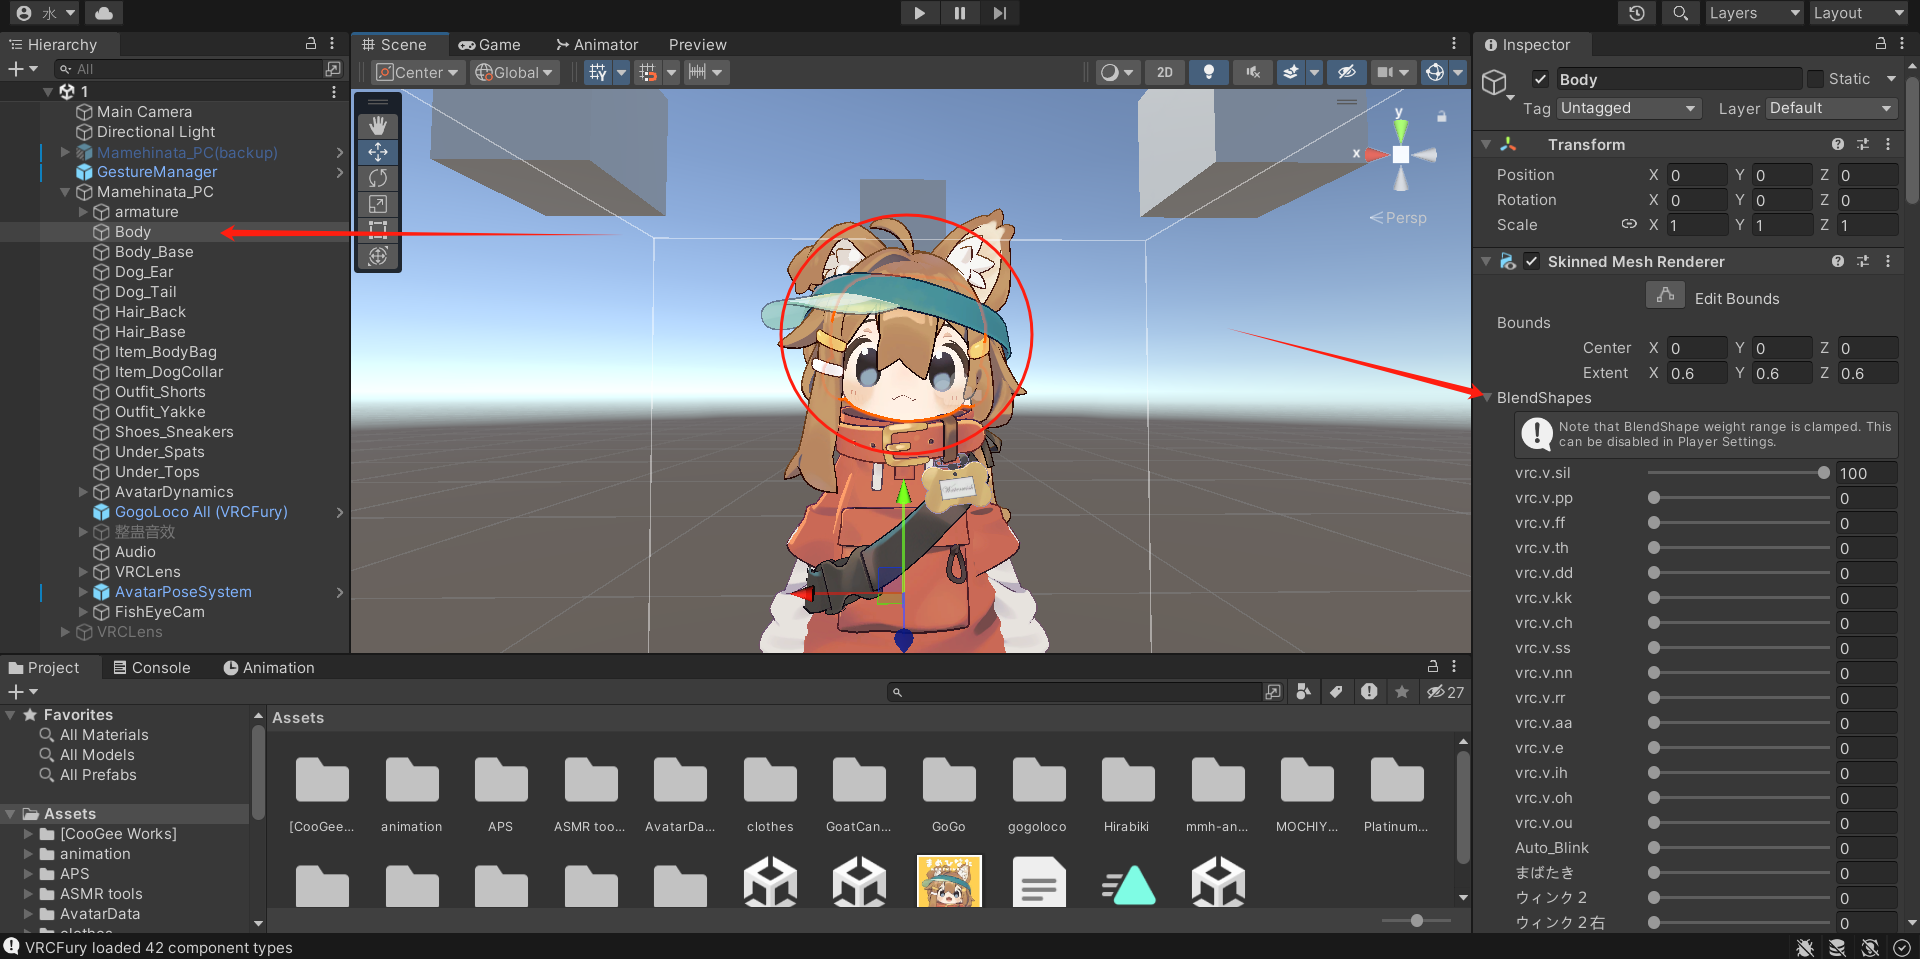The height and width of the screenshot is (959, 1920).
Task: Toggle Body object active checkbox
Action: (1541, 79)
